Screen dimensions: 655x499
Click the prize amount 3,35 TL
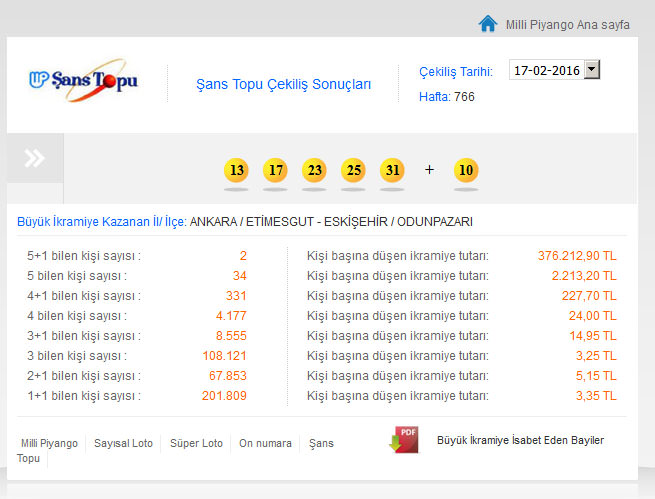coord(596,396)
